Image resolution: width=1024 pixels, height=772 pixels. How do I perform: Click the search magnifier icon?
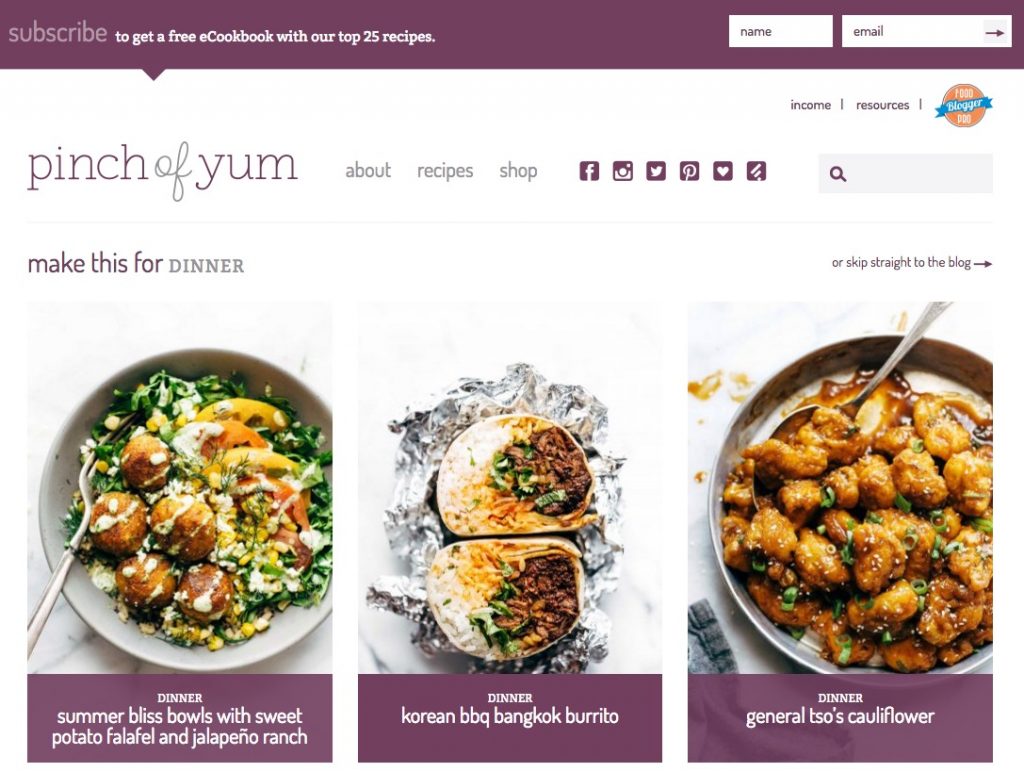pyautogui.click(x=838, y=174)
